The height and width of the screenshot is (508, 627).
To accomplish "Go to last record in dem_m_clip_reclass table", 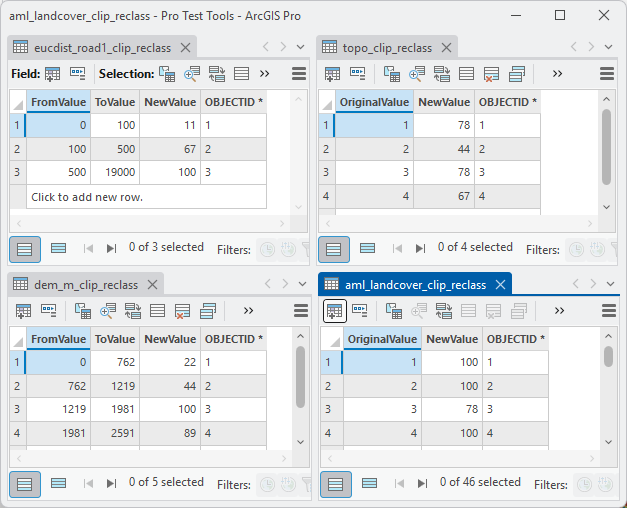I will [x=112, y=484].
